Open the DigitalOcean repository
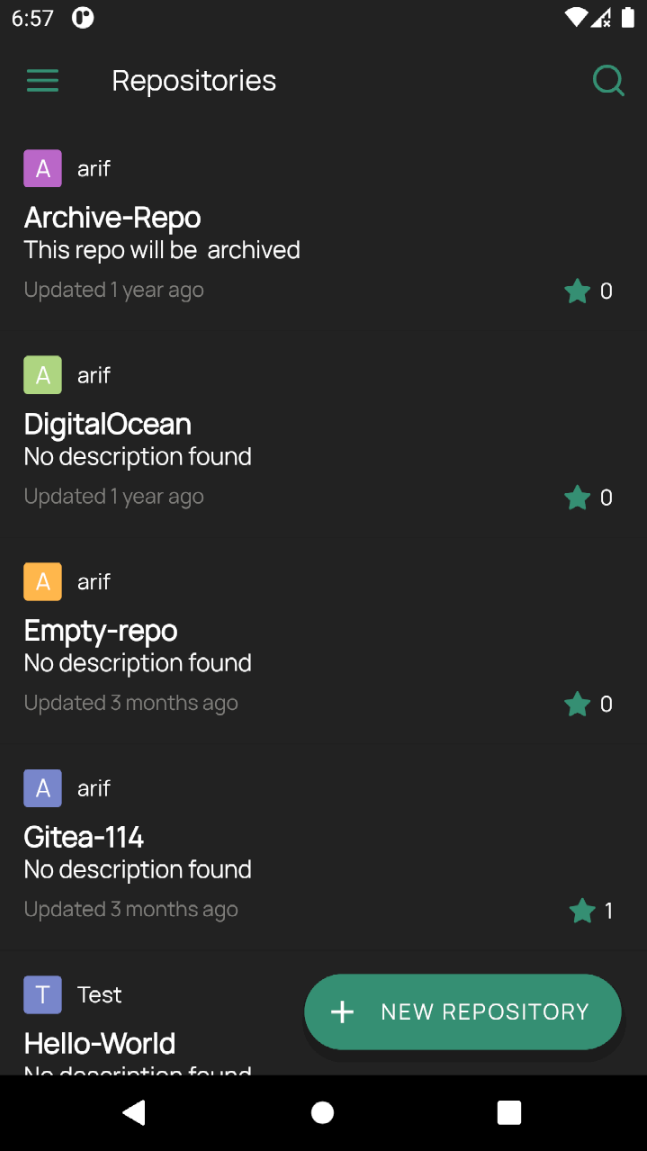 pyautogui.click(x=108, y=424)
